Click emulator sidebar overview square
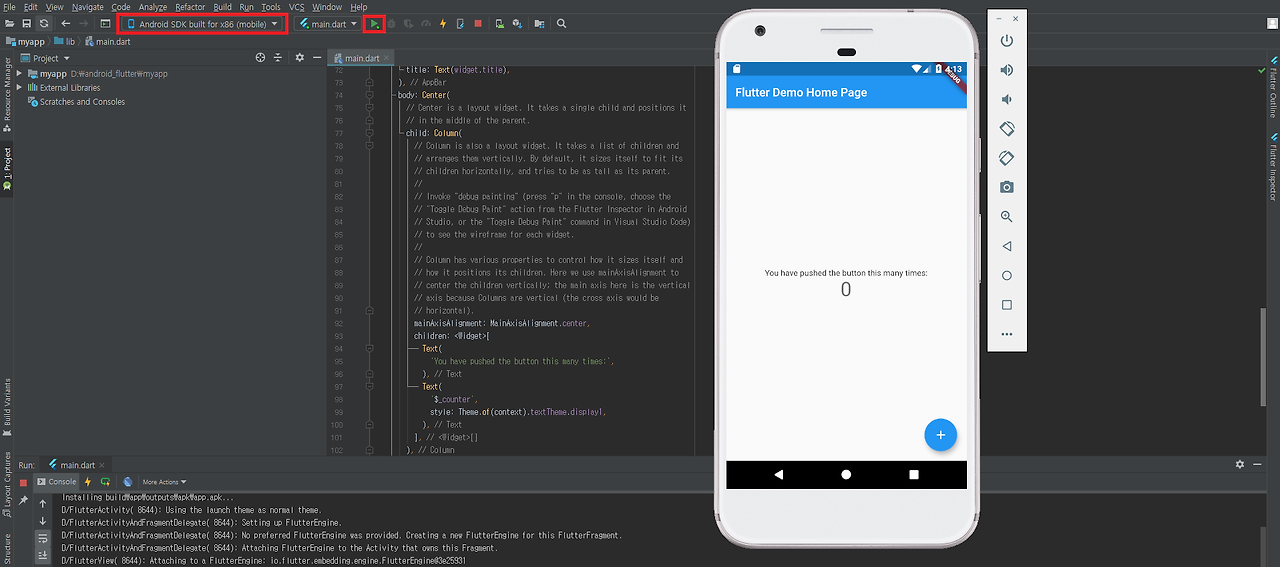This screenshot has width=1280, height=567. click(1007, 305)
